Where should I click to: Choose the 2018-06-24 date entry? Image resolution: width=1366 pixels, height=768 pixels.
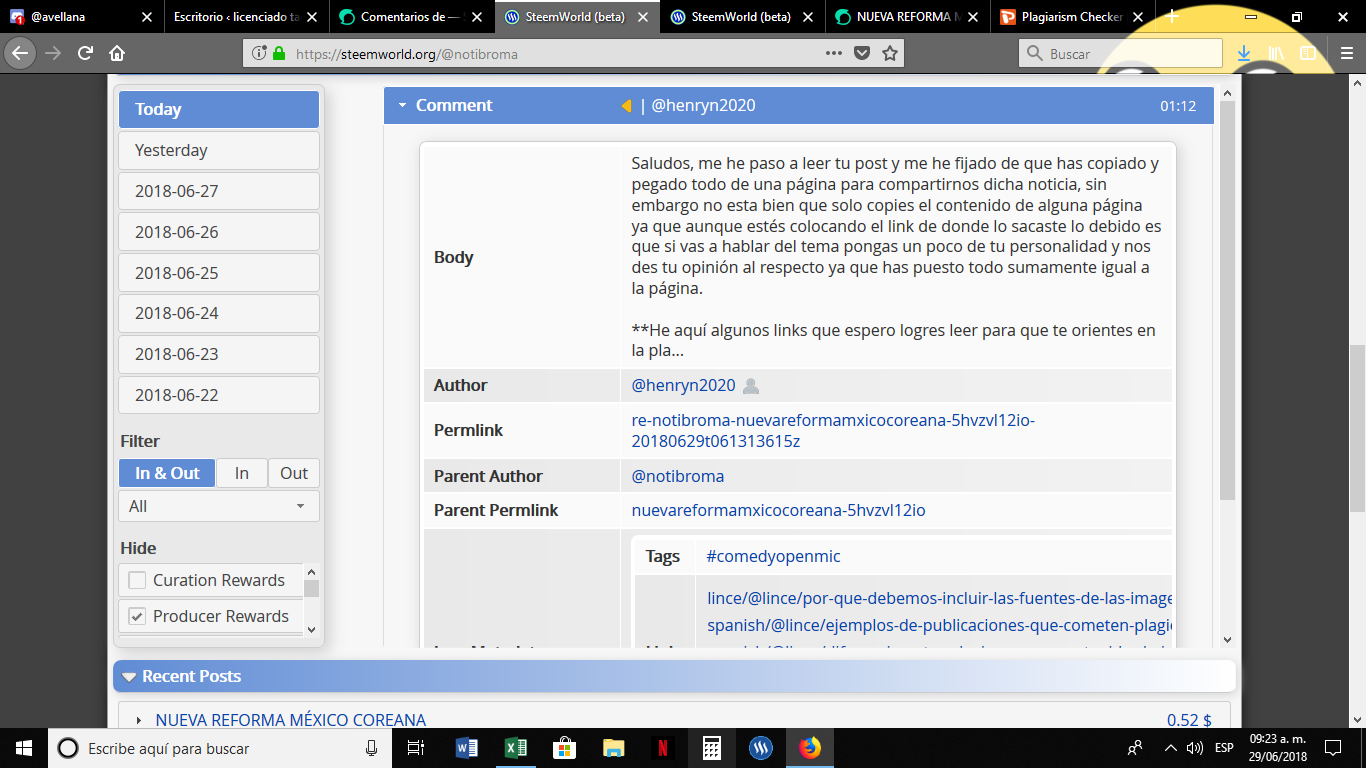pyautogui.click(x=219, y=313)
